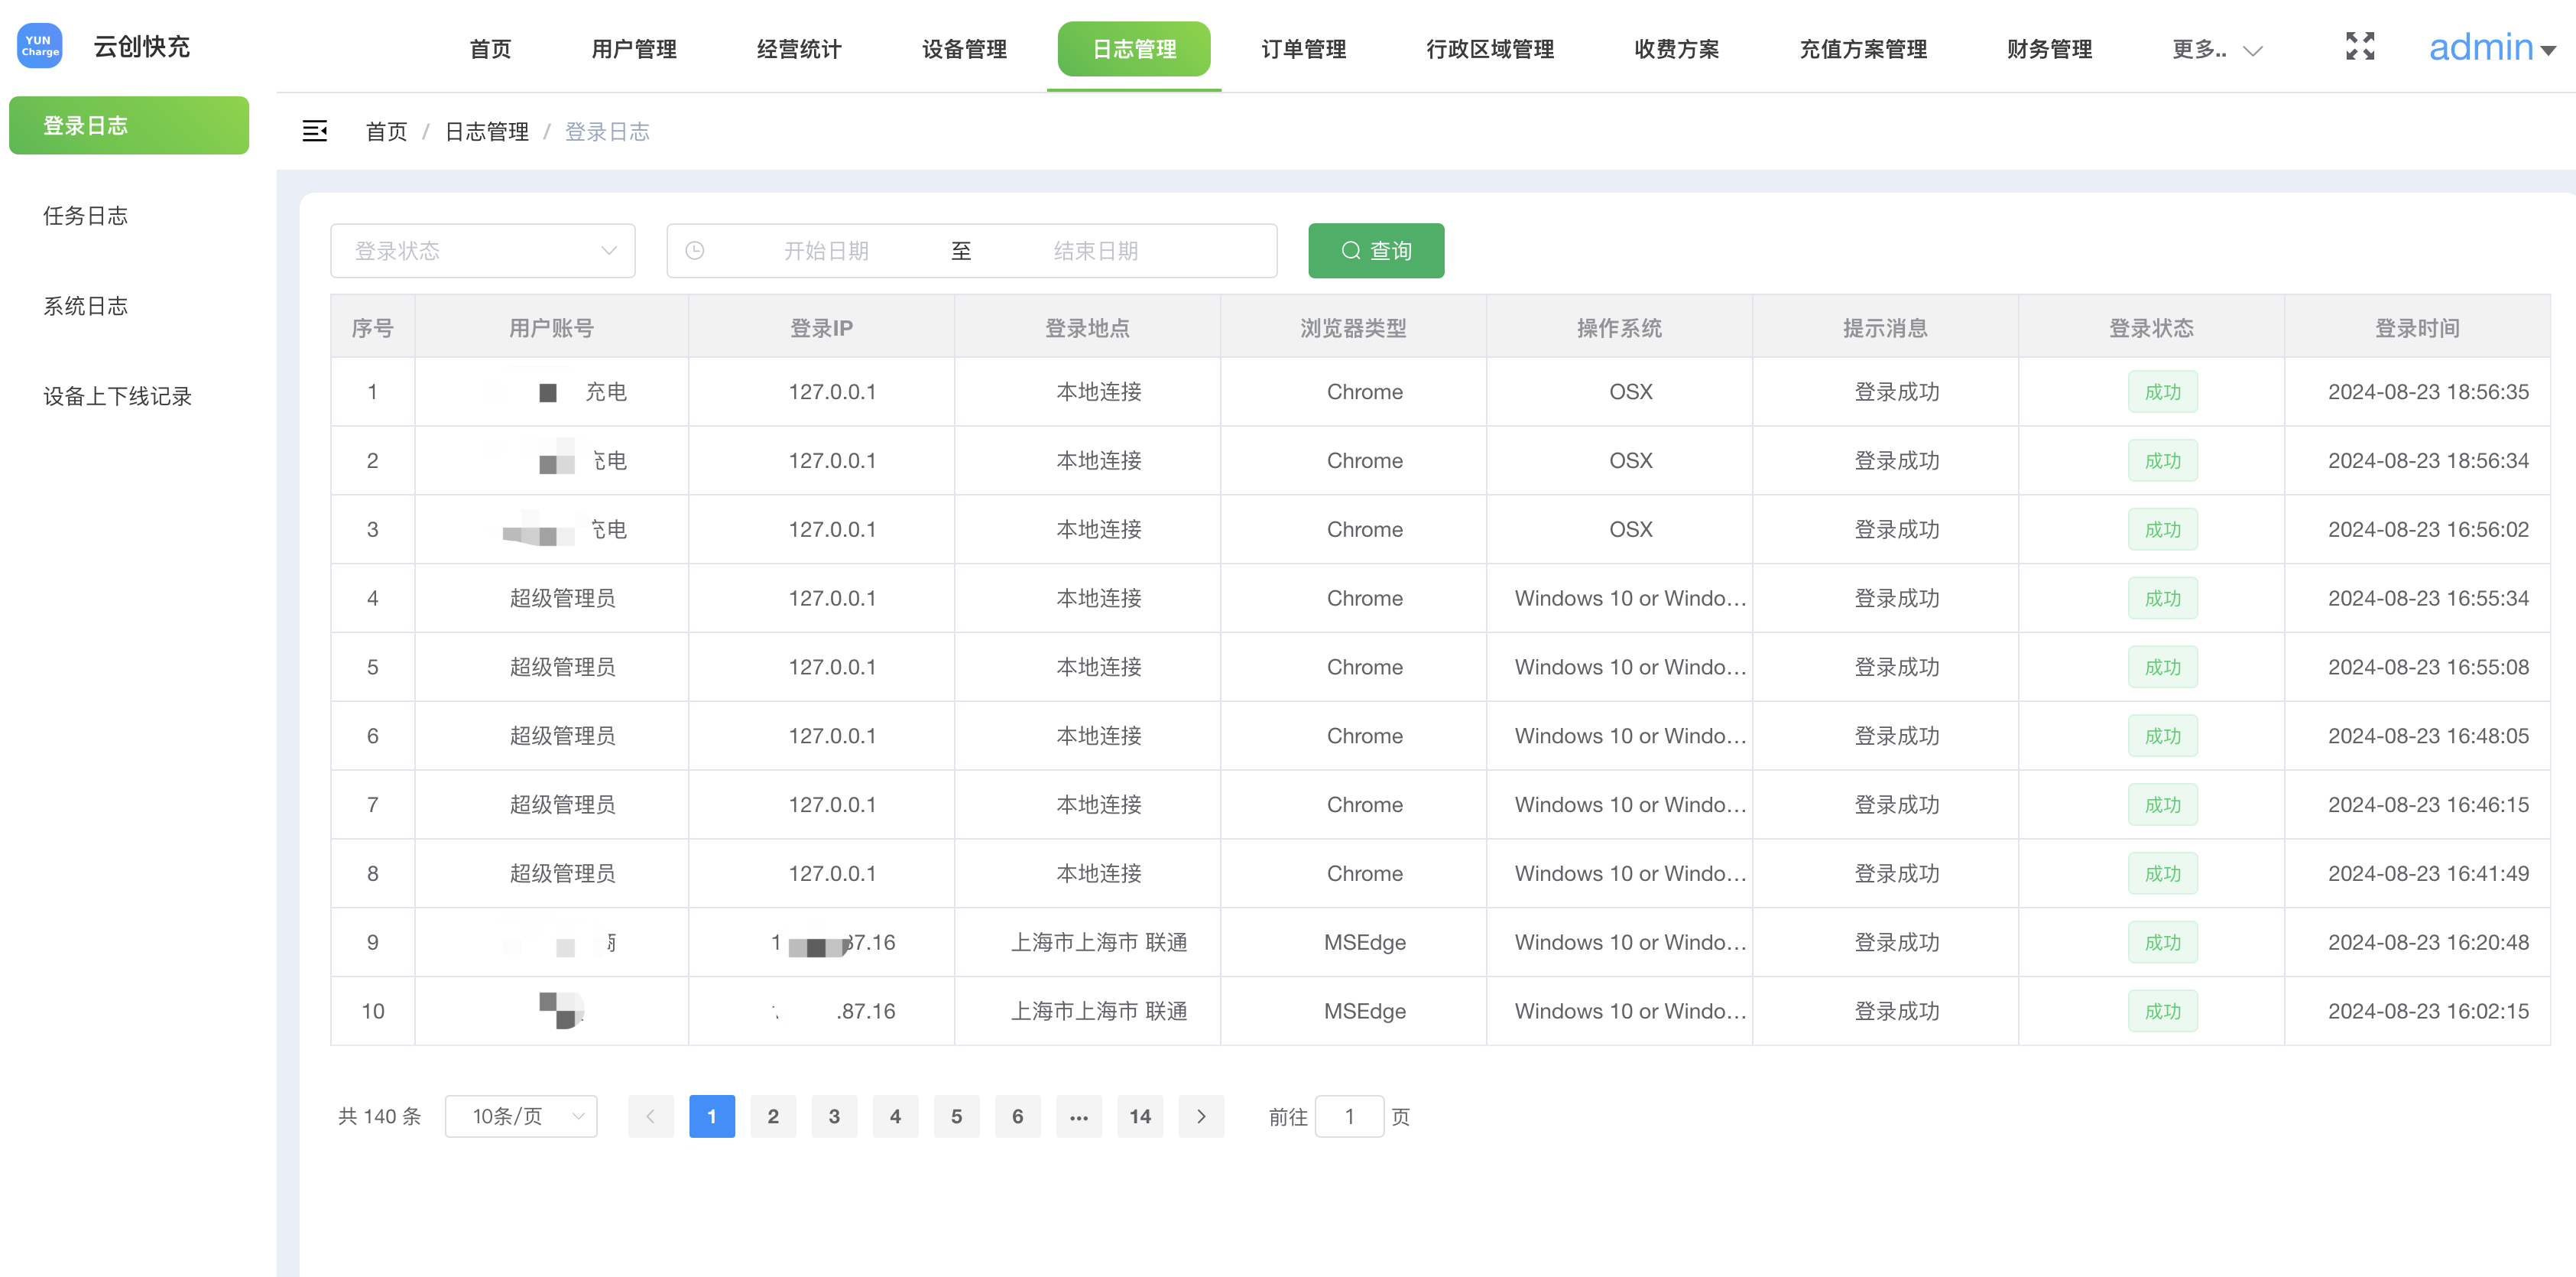Open the 行政区域管理 nav tab
The width and height of the screenshot is (2576, 1277).
1490,49
